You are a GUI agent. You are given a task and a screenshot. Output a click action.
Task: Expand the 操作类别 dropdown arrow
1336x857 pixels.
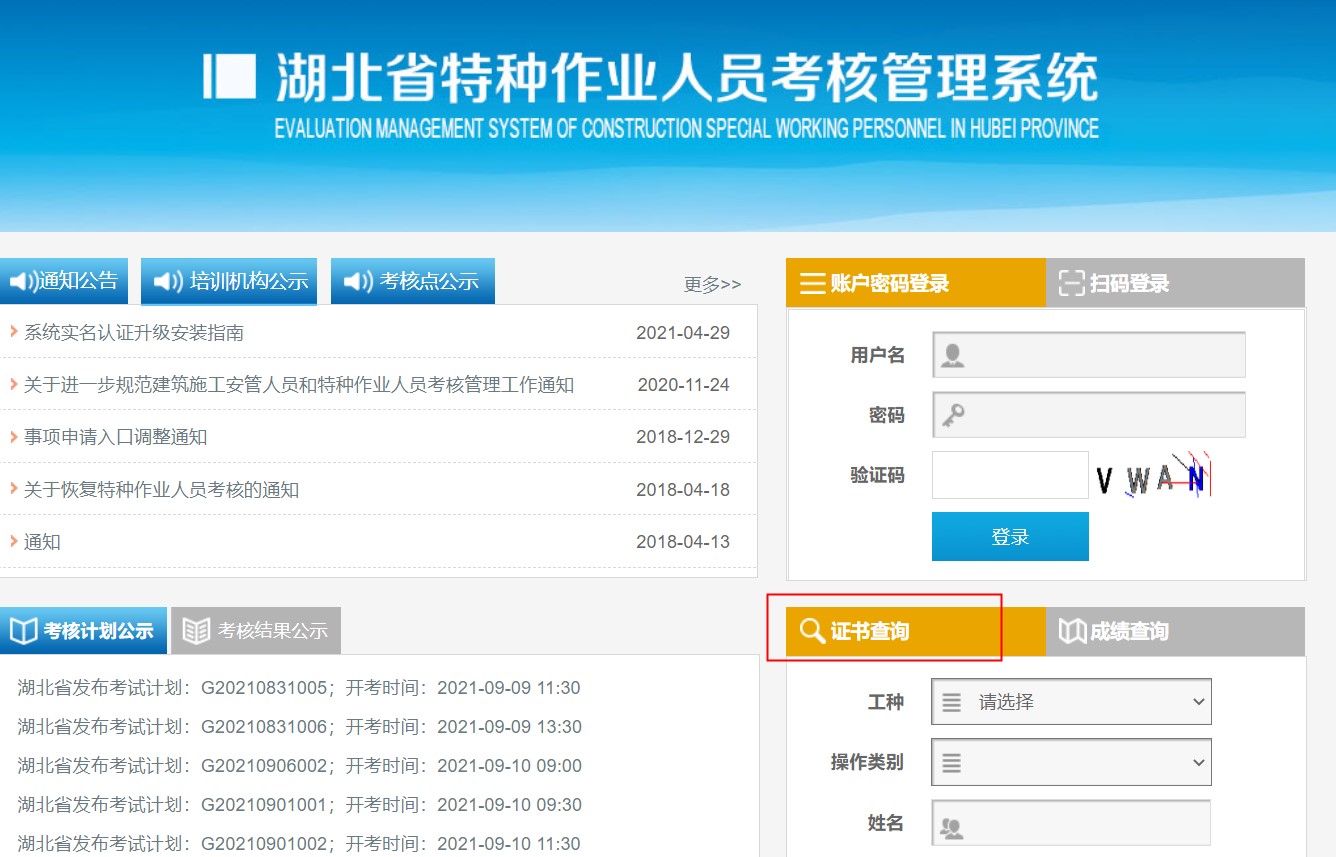[1199, 763]
